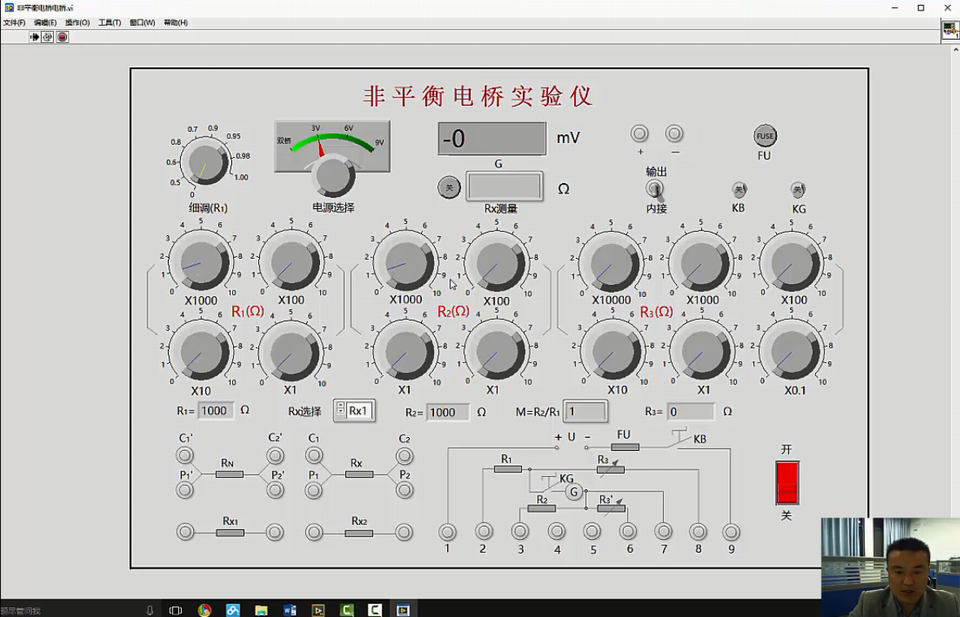
Task: Toggle the Rx测量 关 button
Action: pyautogui.click(x=449, y=187)
